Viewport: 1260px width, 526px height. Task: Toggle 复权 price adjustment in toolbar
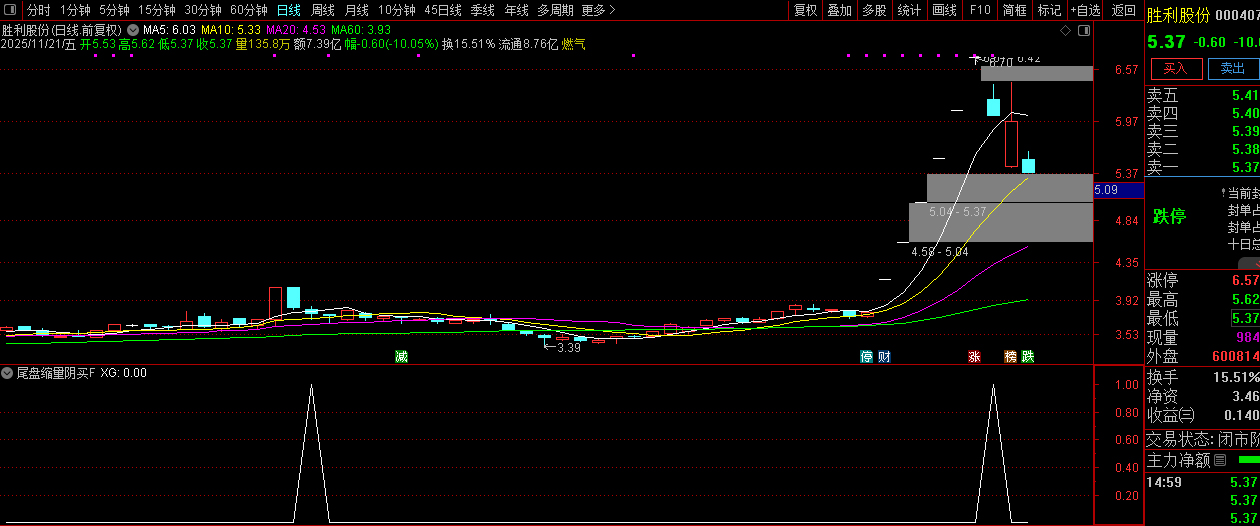coord(805,10)
